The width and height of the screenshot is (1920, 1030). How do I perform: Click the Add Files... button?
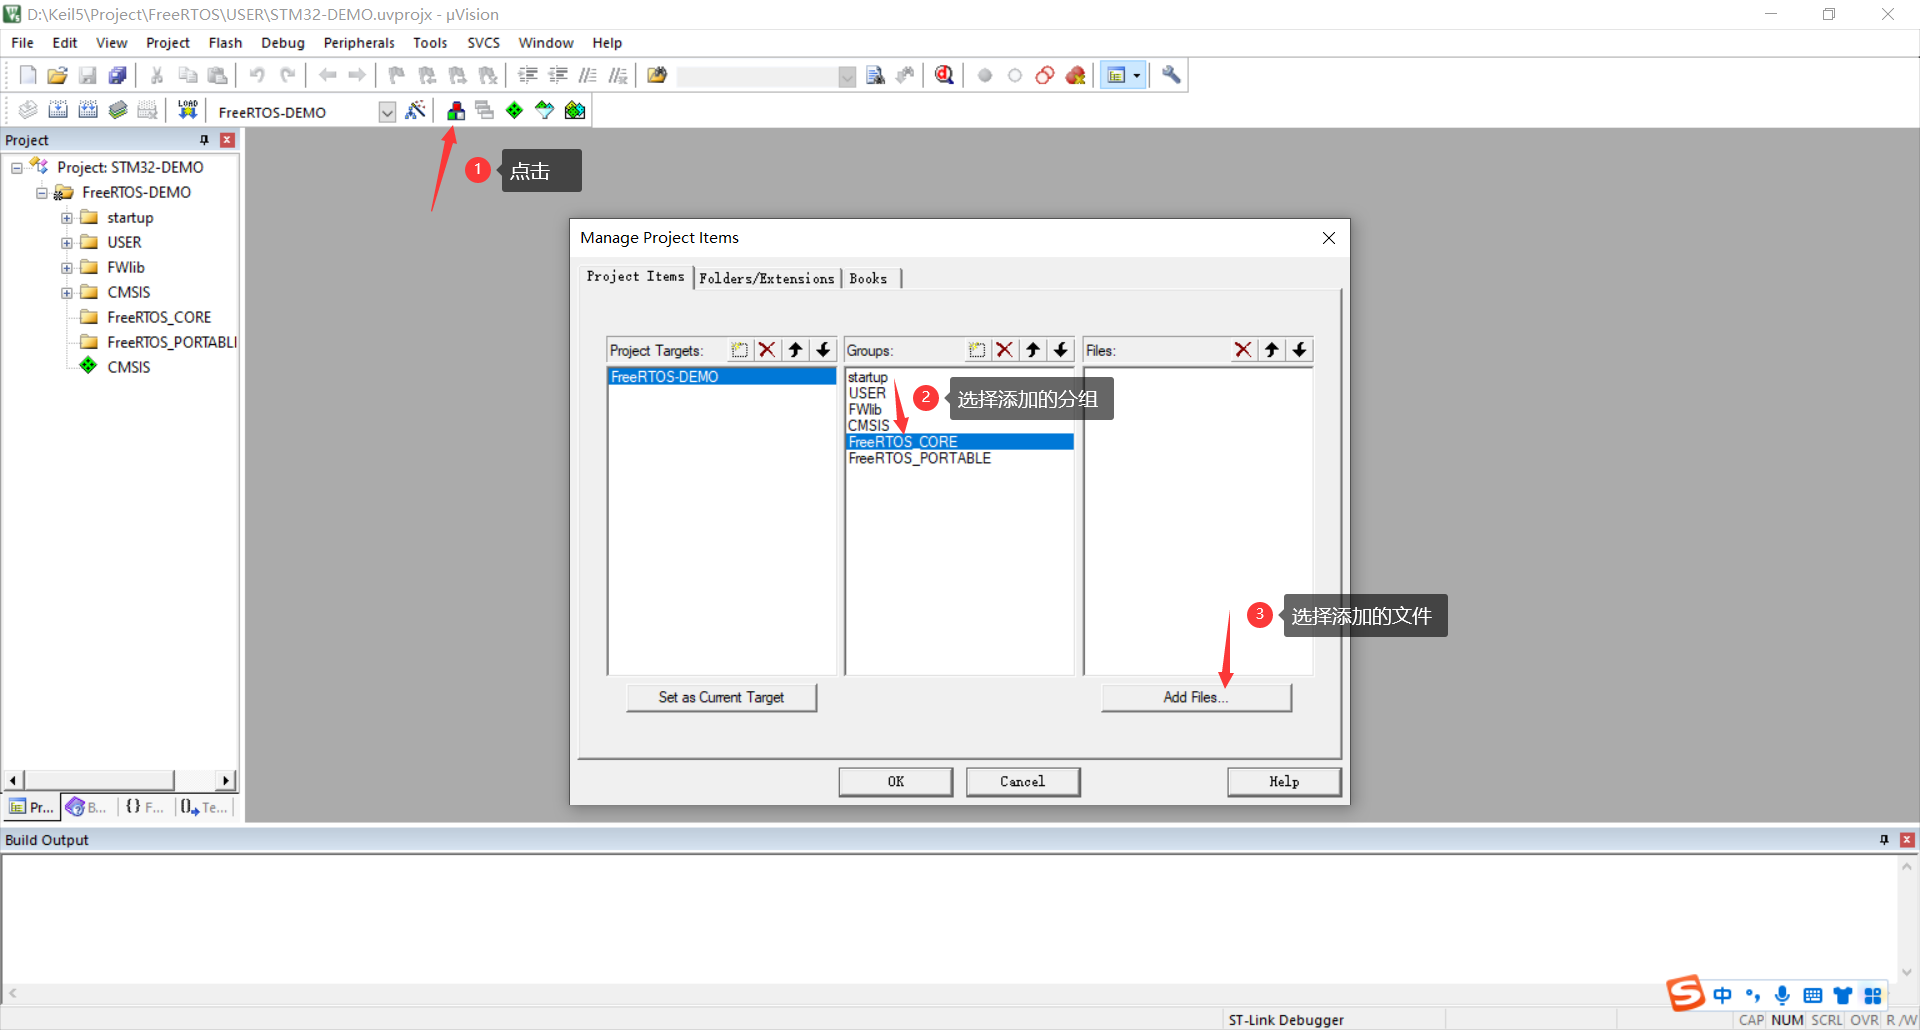point(1196,697)
